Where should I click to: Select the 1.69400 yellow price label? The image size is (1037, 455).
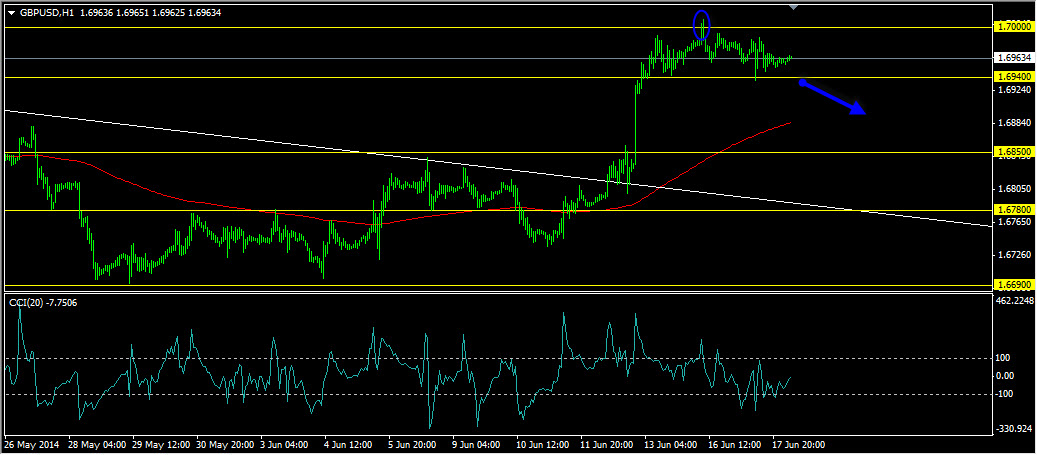click(1013, 77)
